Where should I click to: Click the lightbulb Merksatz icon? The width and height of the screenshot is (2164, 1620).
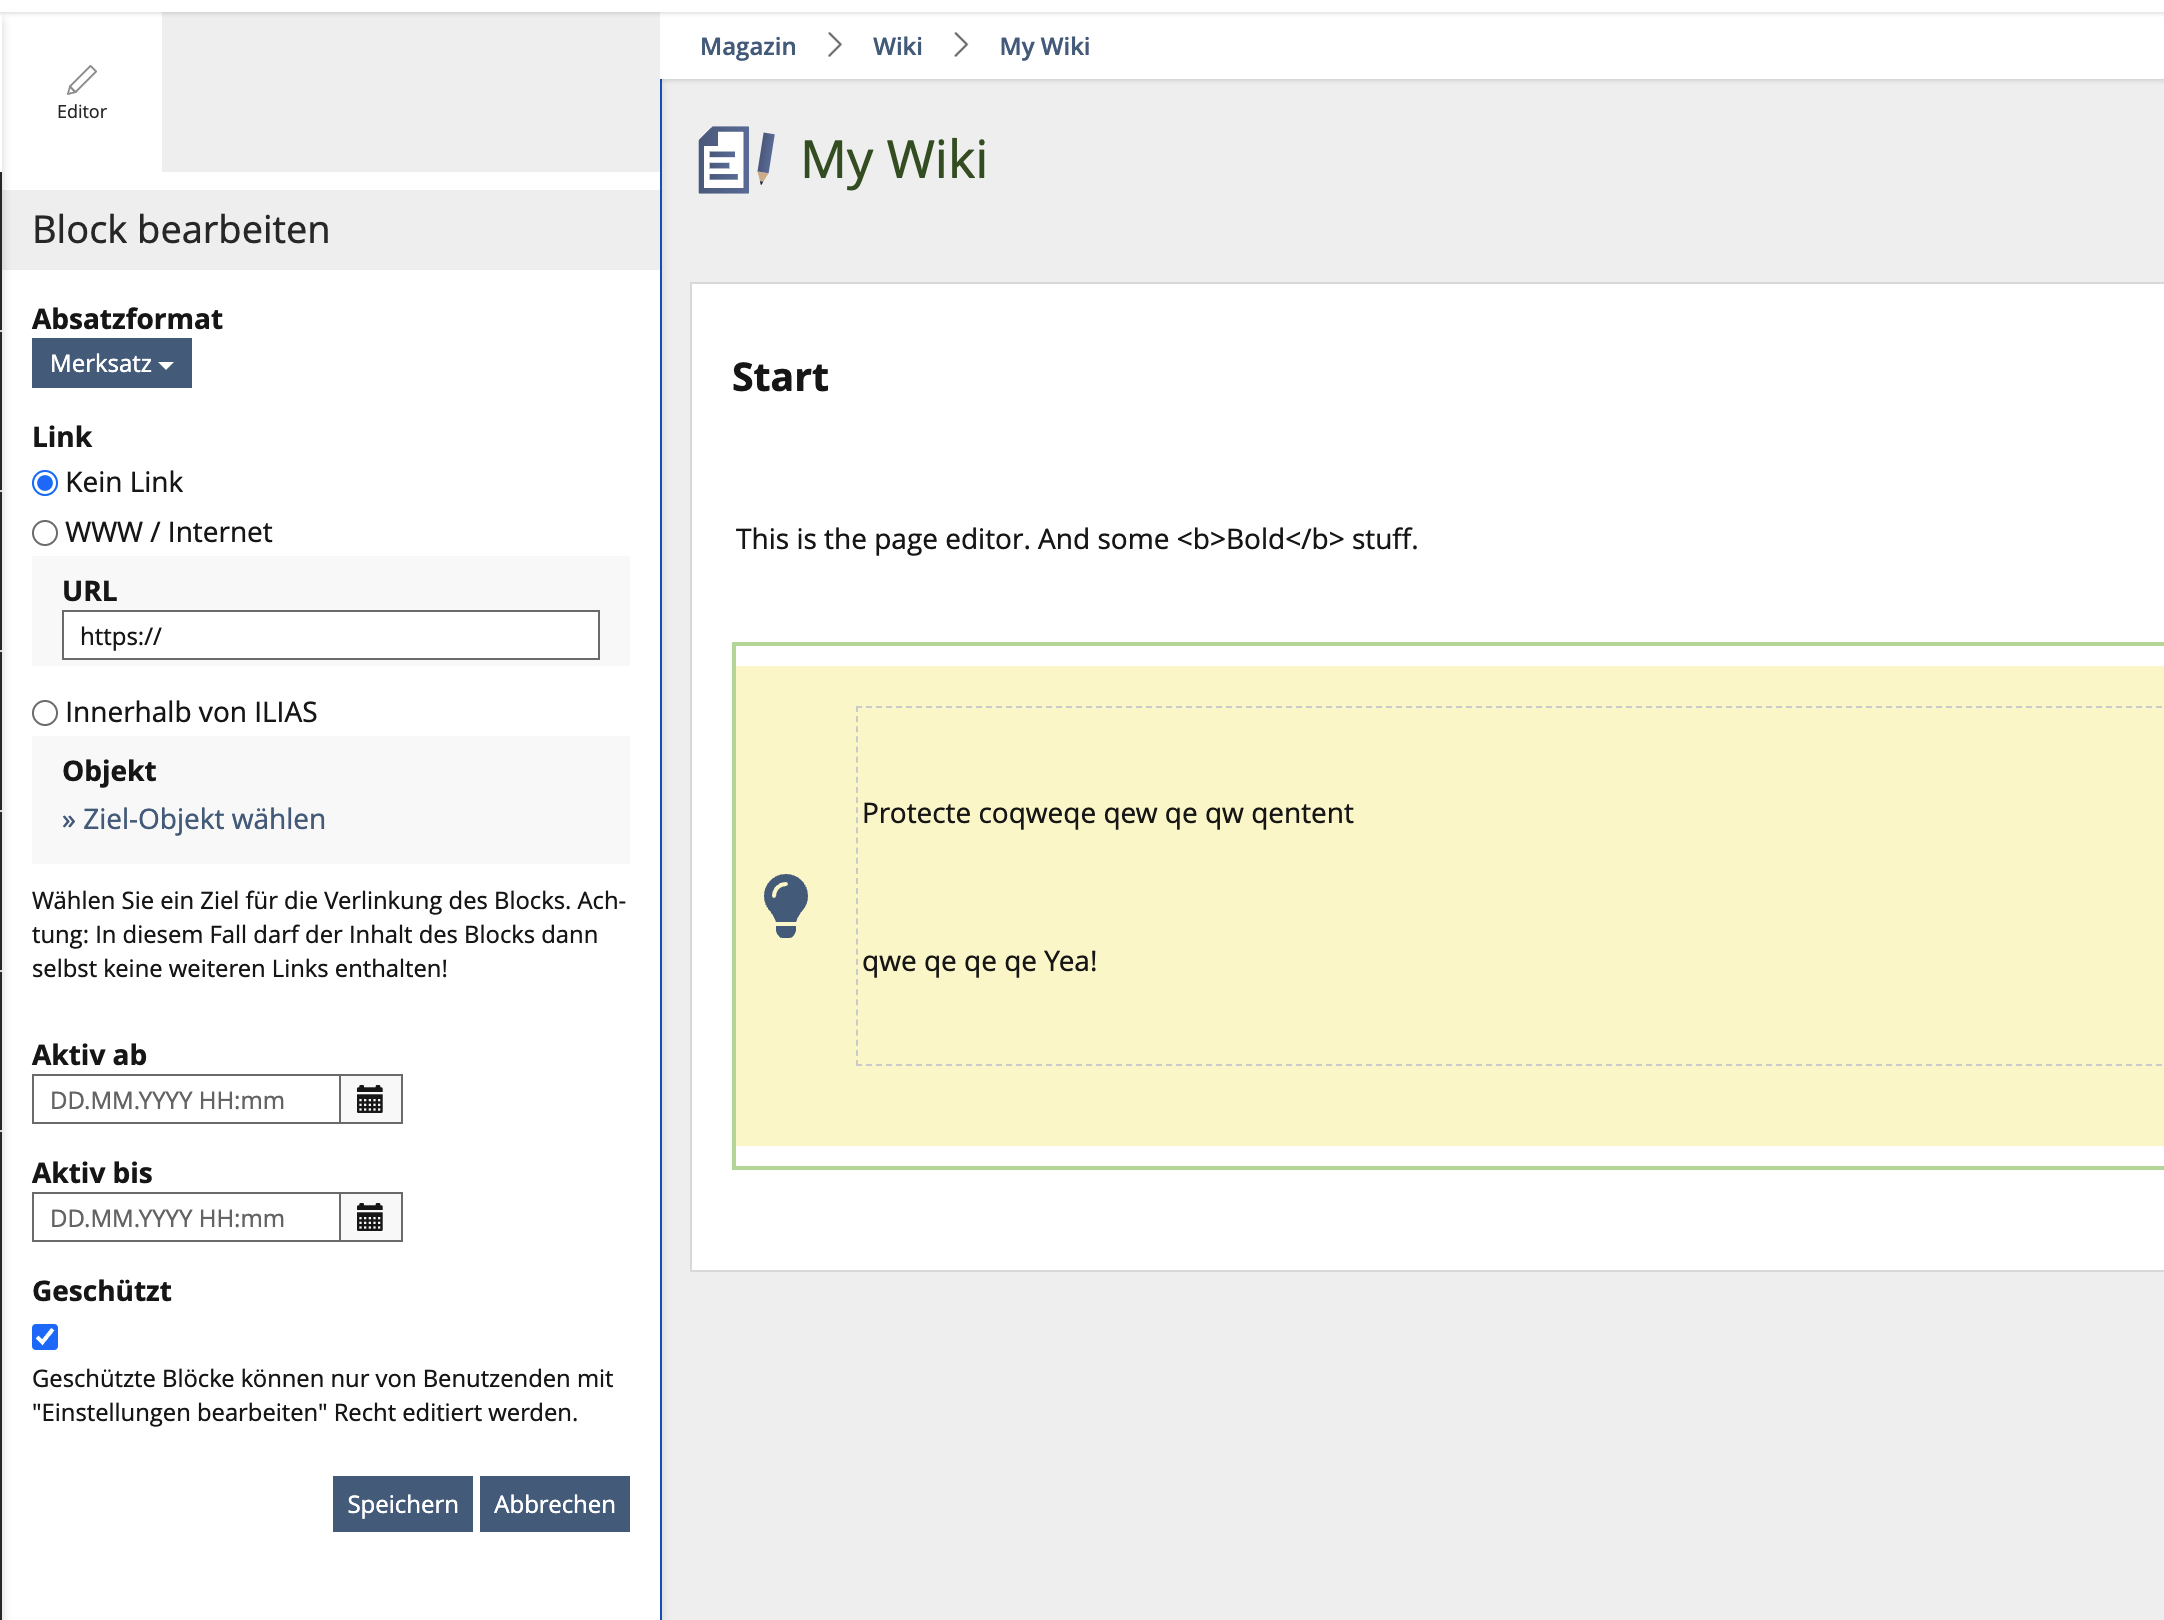click(786, 905)
